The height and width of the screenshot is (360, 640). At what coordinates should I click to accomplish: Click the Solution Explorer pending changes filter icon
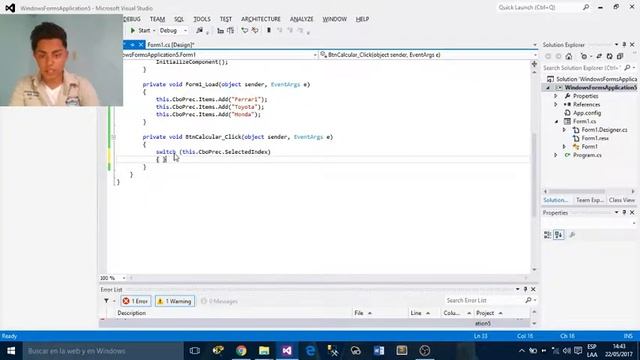click(584, 56)
